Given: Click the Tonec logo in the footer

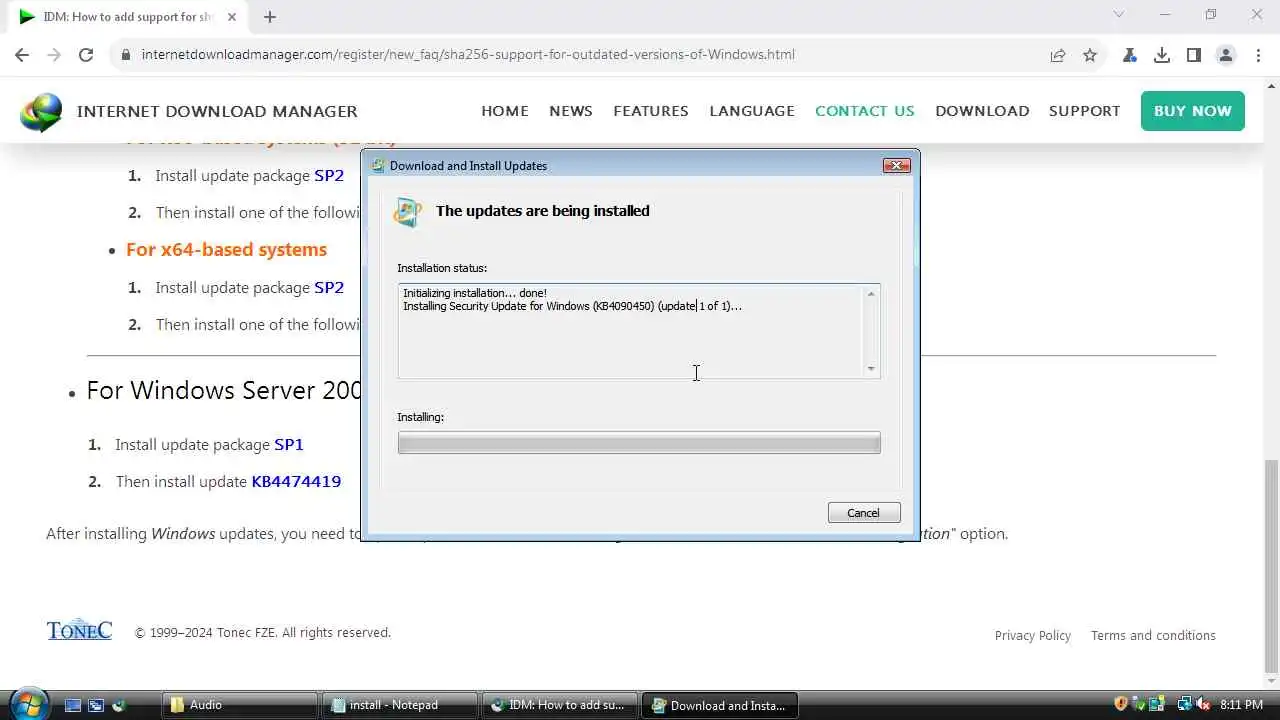Looking at the screenshot, I should (x=79, y=630).
